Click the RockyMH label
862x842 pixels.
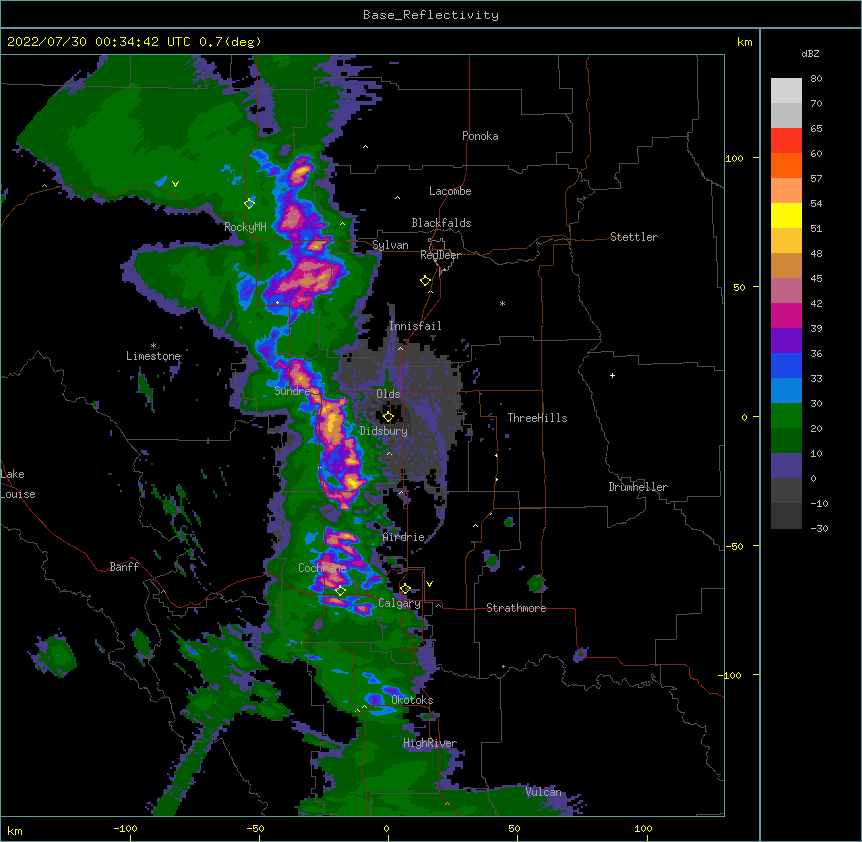pyautogui.click(x=245, y=227)
